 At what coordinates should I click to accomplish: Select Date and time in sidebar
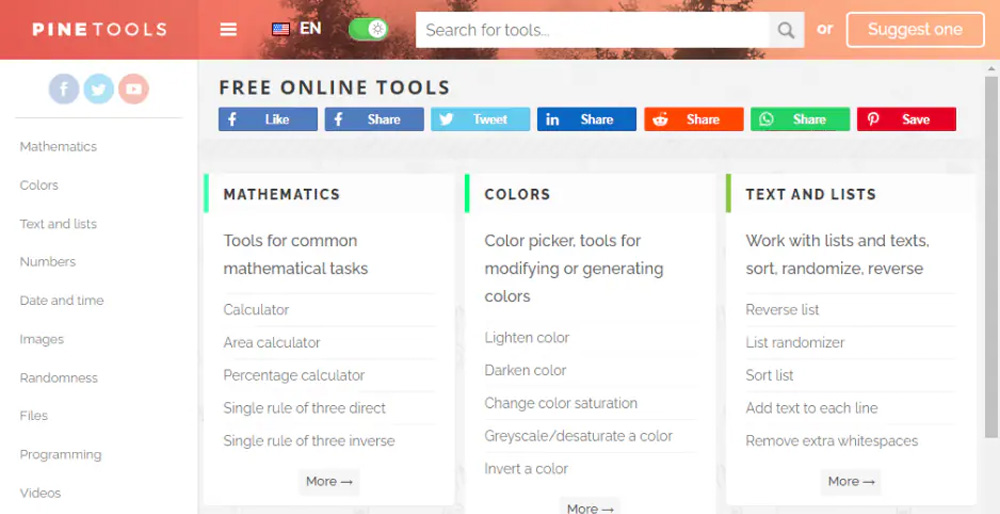point(61,300)
